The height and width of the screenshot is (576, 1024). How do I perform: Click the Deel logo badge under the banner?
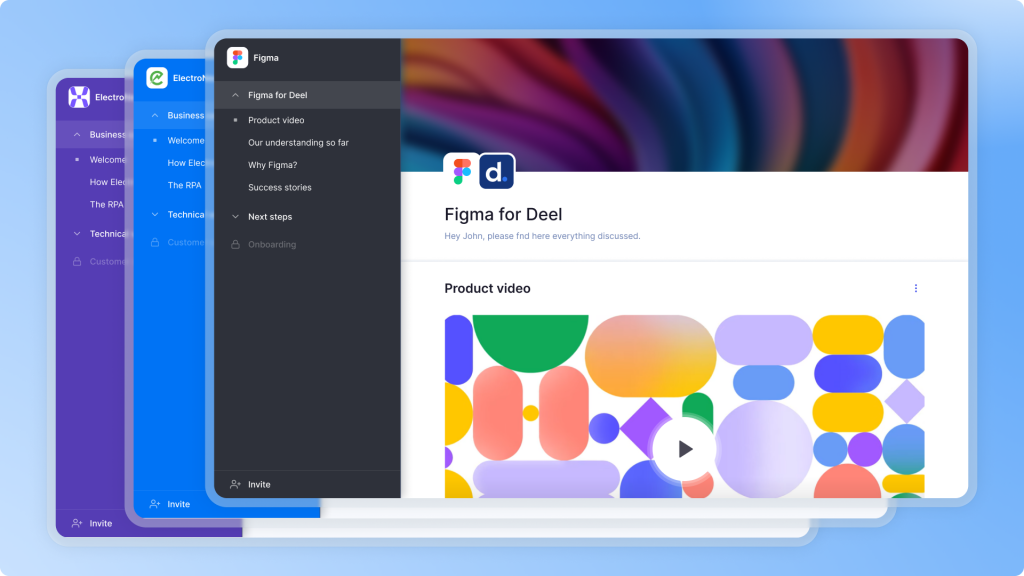point(496,172)
